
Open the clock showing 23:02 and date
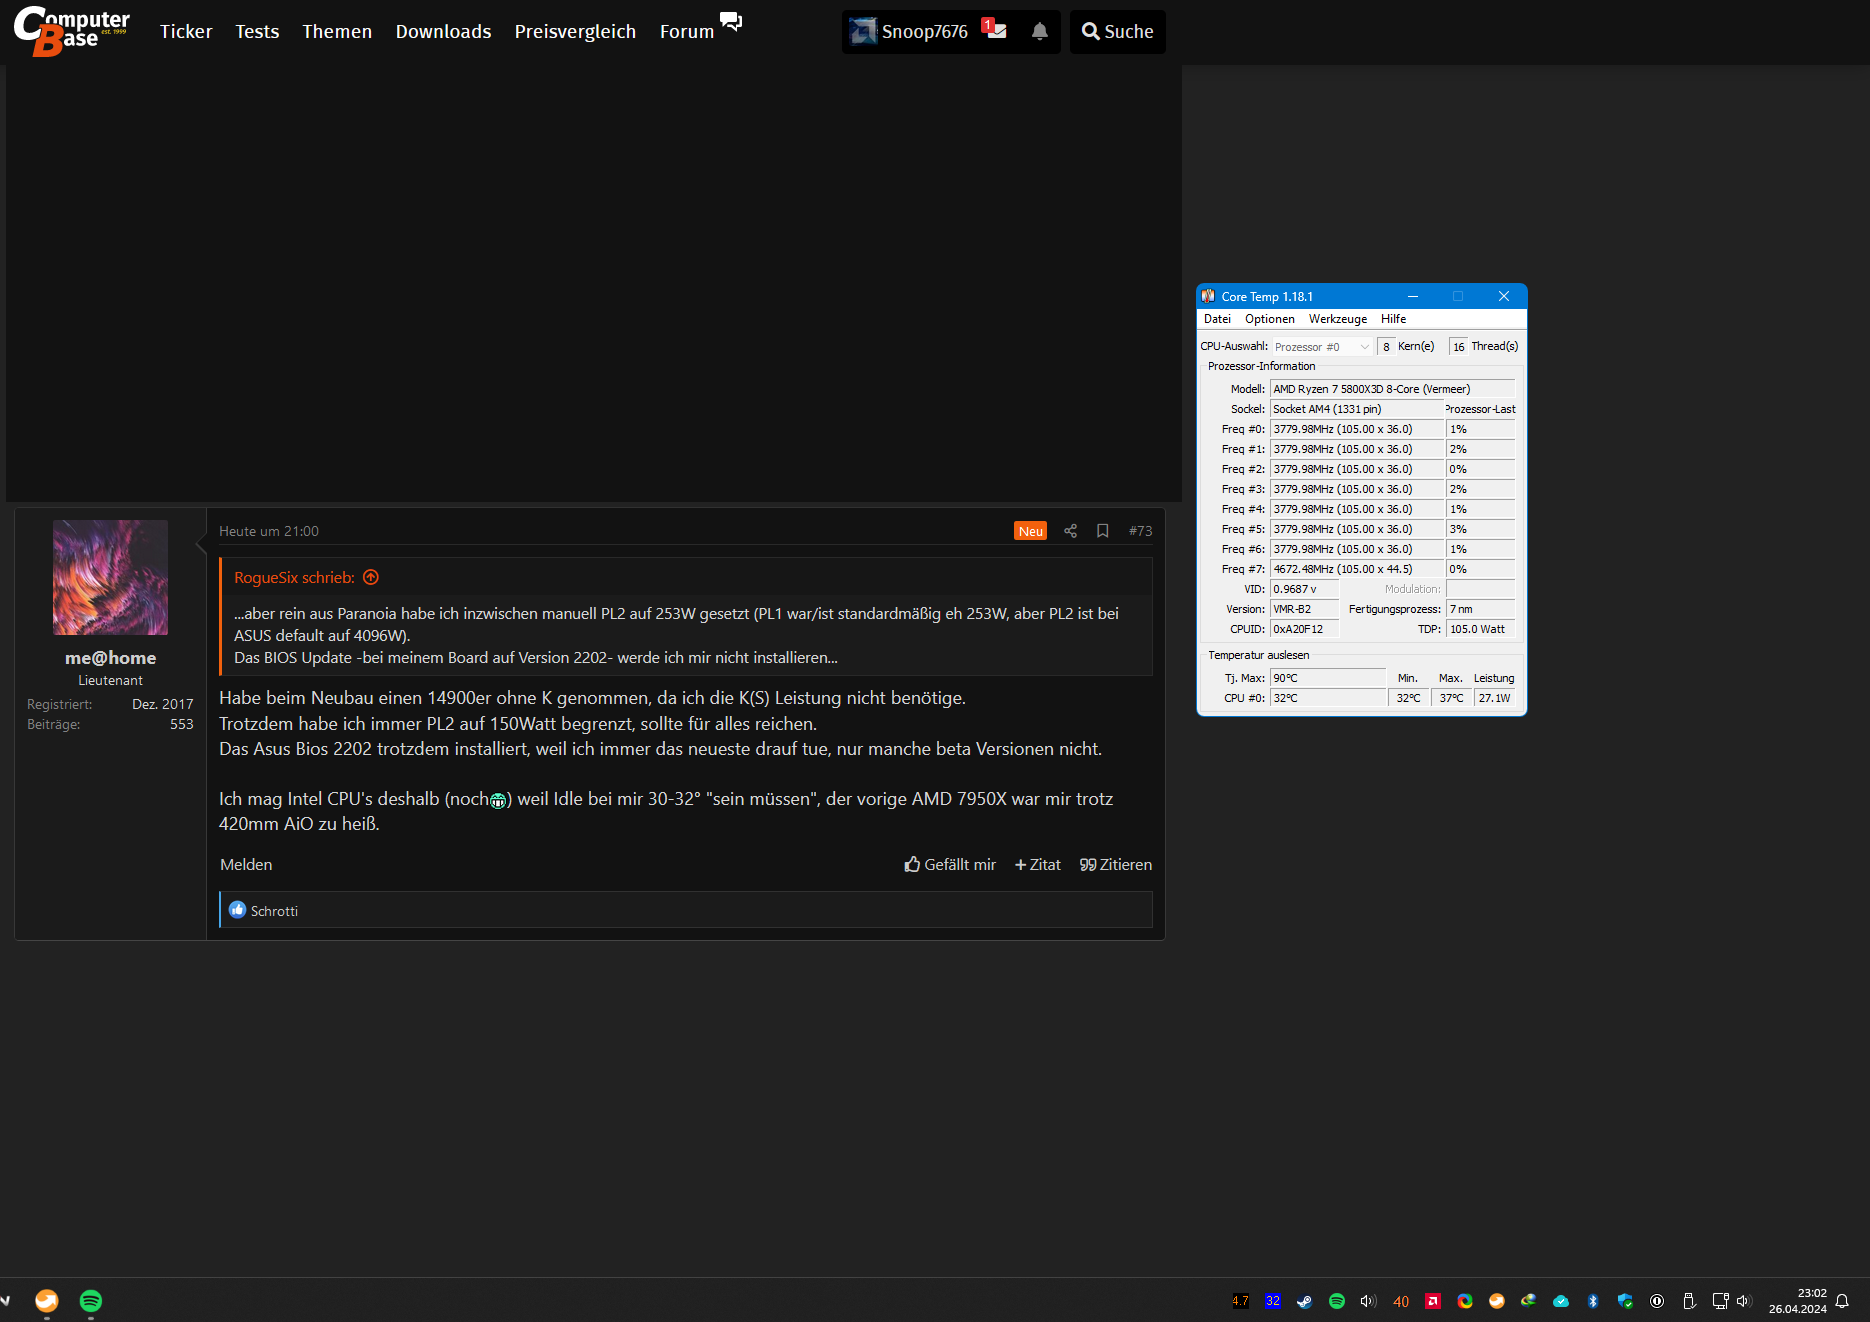point(1797,1301)
